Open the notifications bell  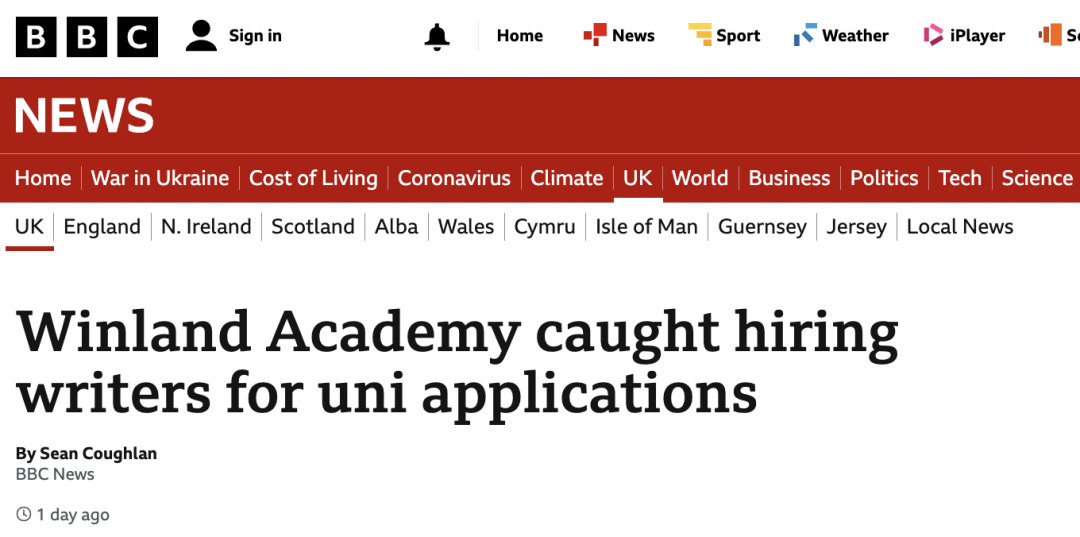[437, 36]
